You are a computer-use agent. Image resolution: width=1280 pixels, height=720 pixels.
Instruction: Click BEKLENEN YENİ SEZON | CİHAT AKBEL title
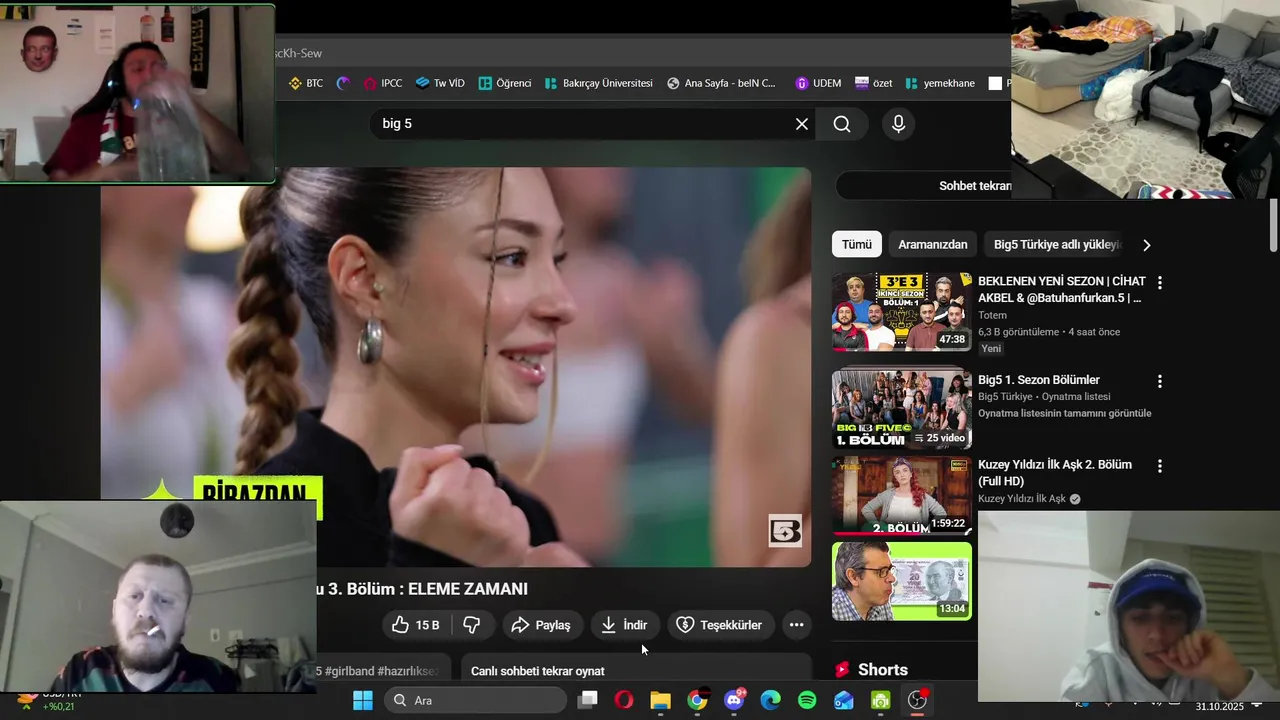(x=1062, y=289)
